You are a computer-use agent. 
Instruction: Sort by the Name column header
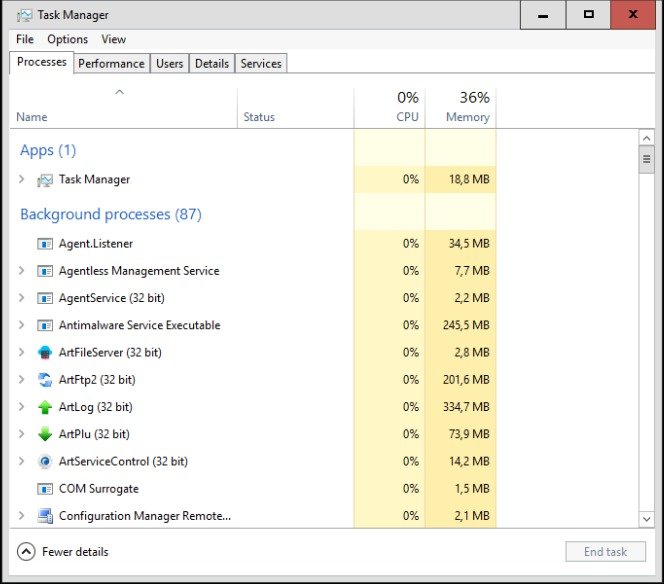(123, 108)
